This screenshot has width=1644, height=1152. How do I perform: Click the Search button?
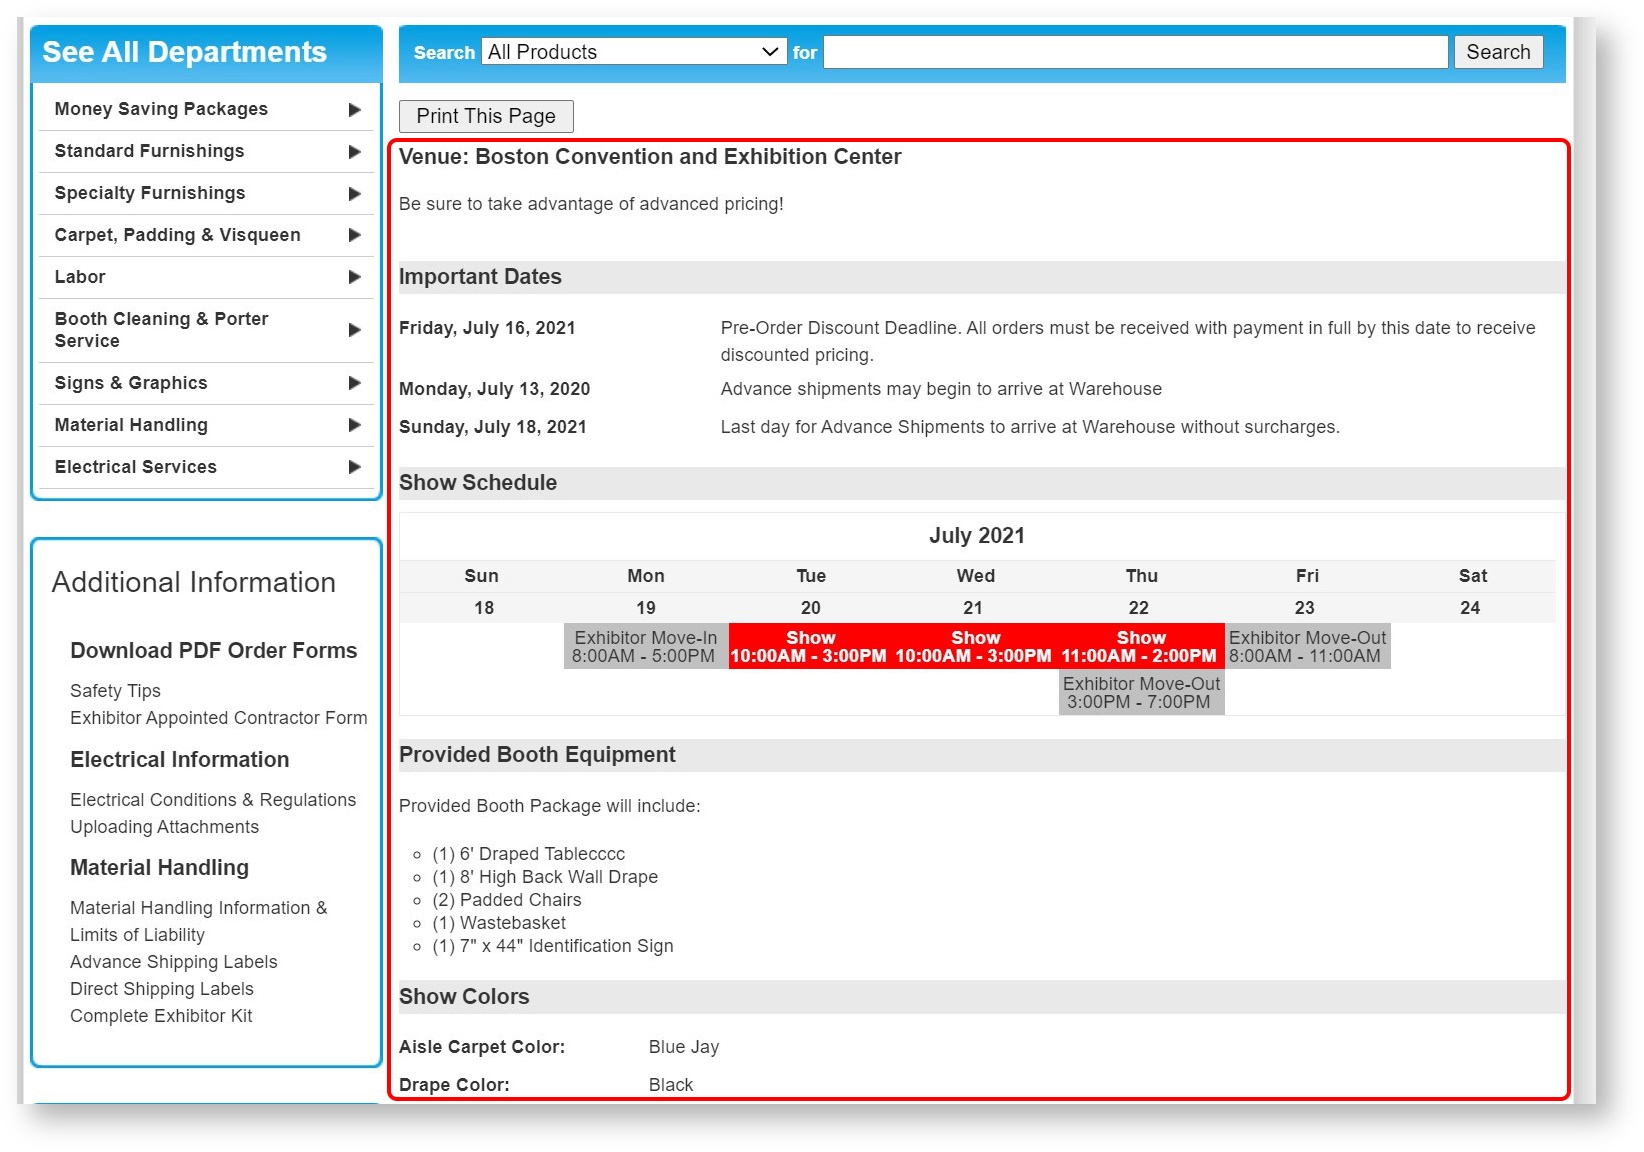1498,51
